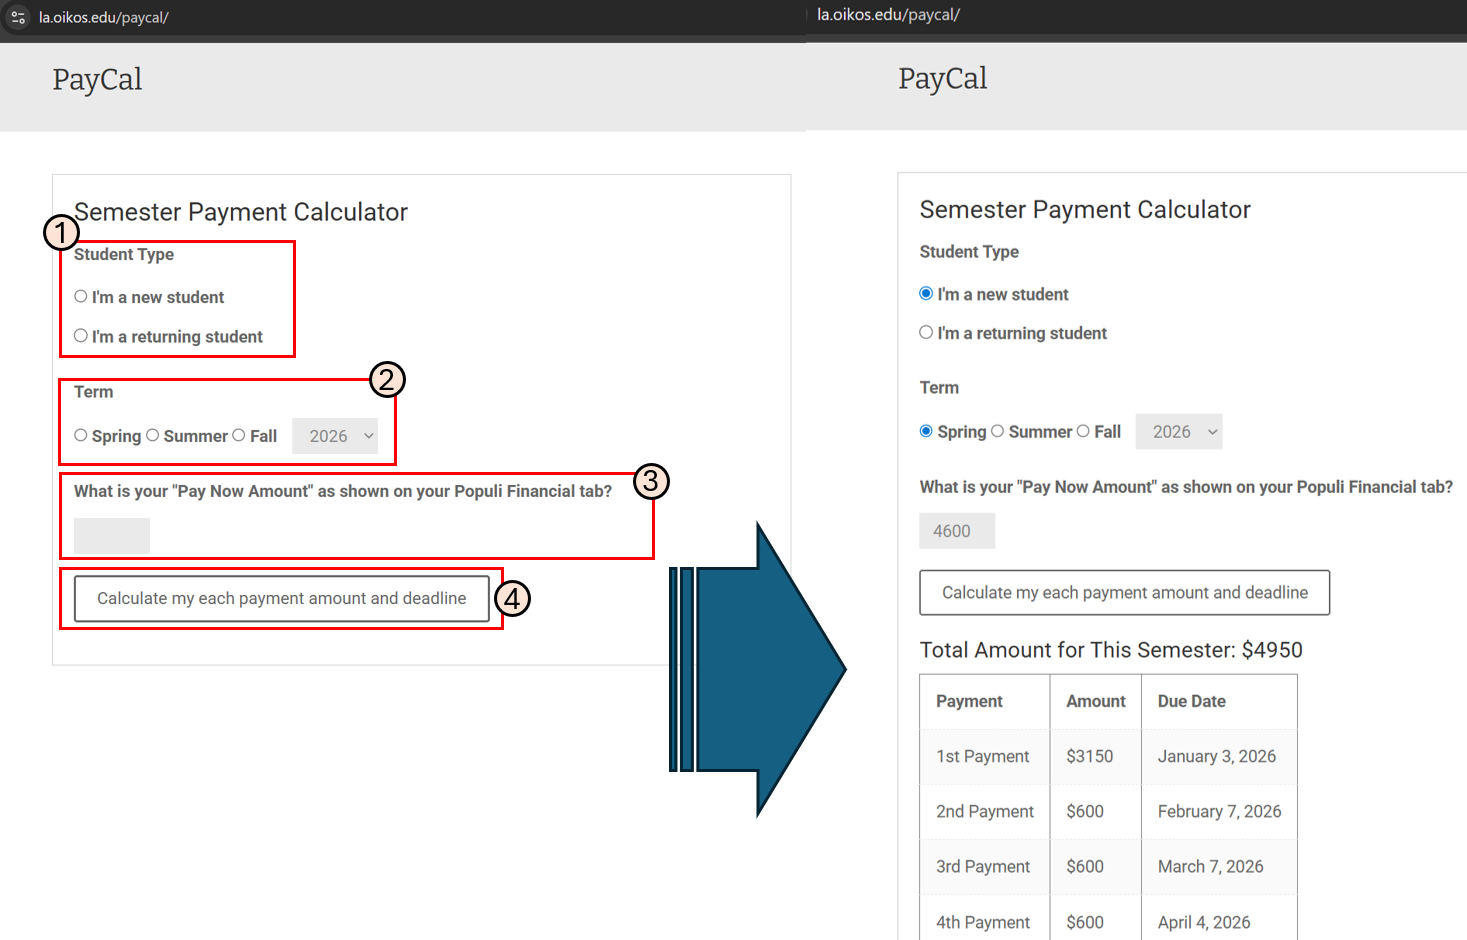This screenshot has height=940, width=1467.
Task: Expand the 2026 dropdown beside the checked Spring radio
Action: pyautogui.click(x=1179, y=432)
